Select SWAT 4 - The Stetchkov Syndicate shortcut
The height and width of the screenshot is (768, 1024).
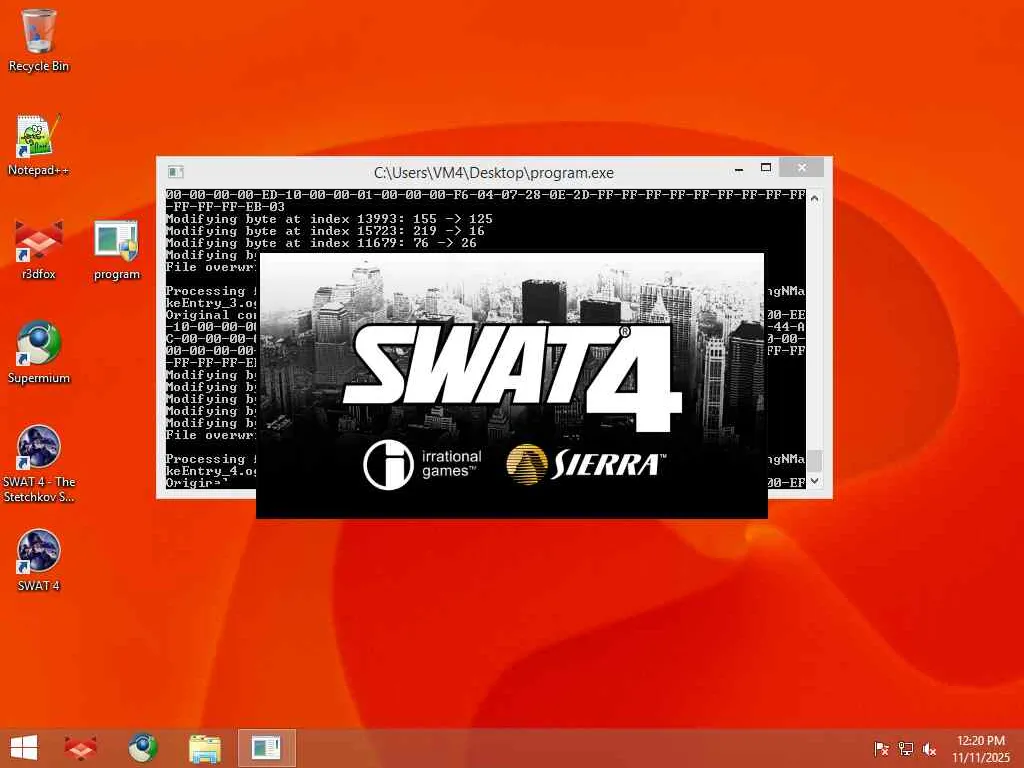tap(39, 464)
